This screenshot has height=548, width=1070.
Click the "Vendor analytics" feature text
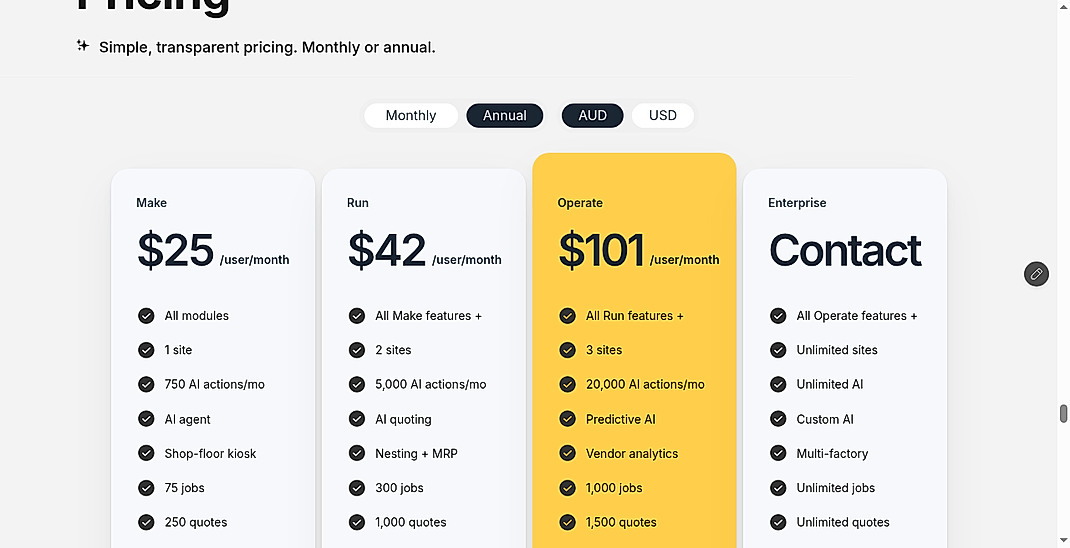pos(632,453)
